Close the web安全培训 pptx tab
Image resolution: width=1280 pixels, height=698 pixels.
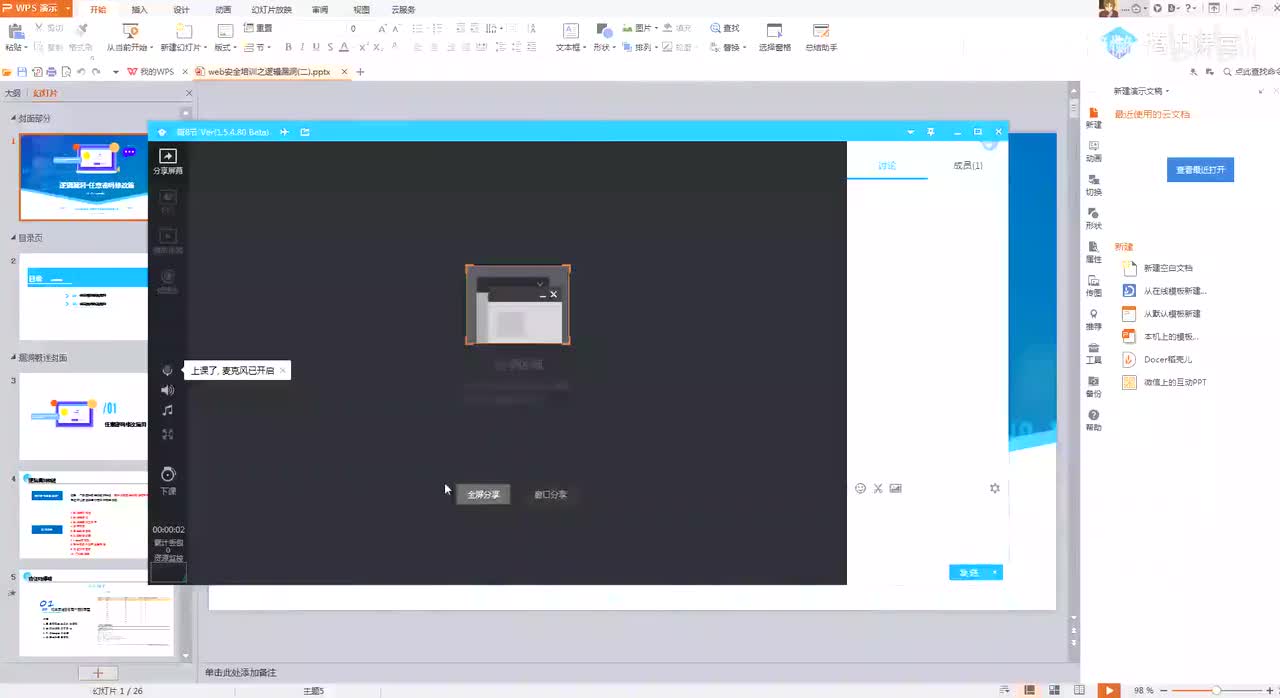pos(345,72)
